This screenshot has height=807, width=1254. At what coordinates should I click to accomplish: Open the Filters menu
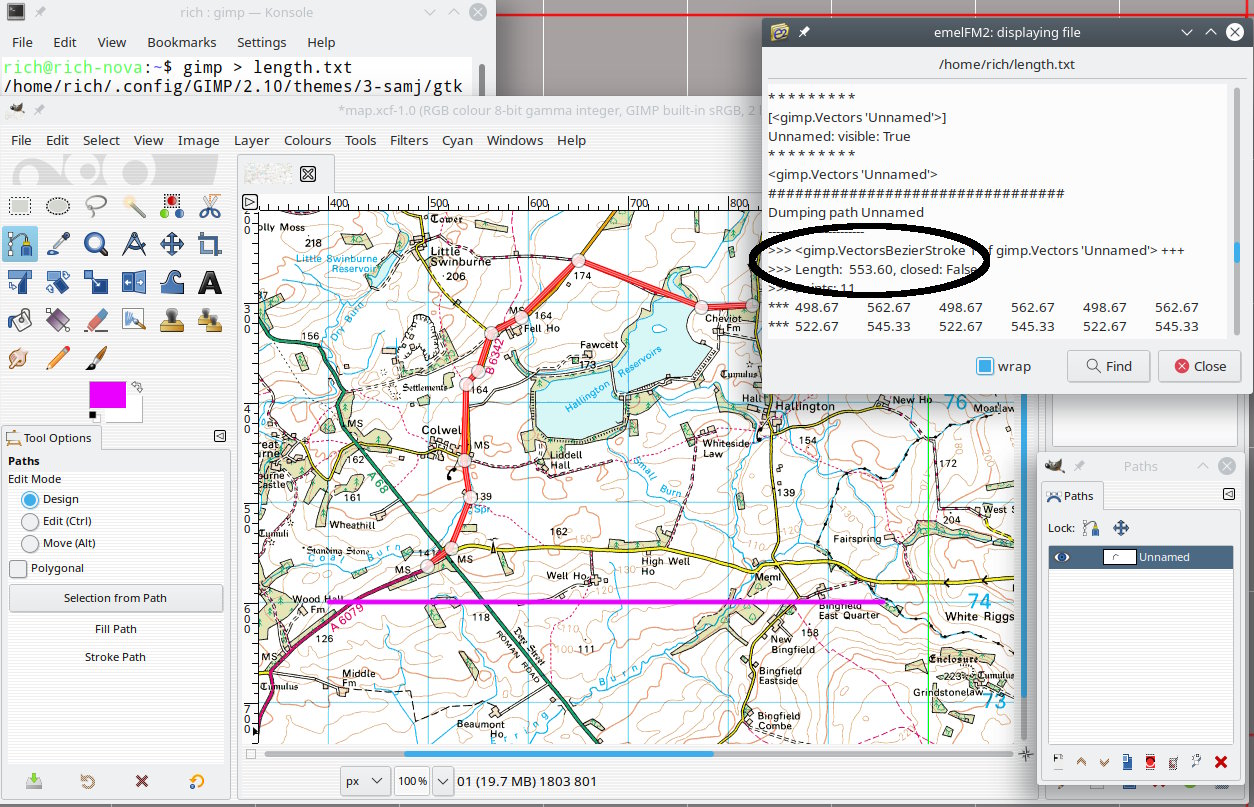(408, 141)
